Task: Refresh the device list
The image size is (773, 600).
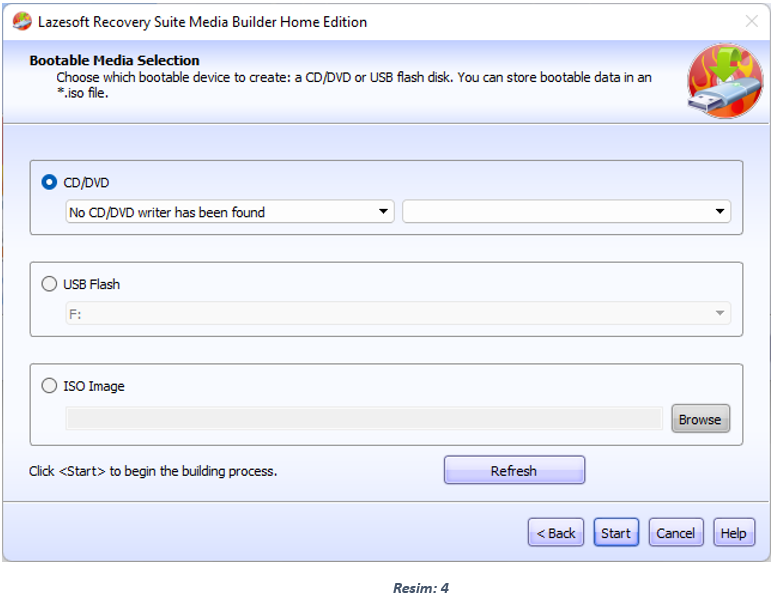Action: (x=514, y=471)
